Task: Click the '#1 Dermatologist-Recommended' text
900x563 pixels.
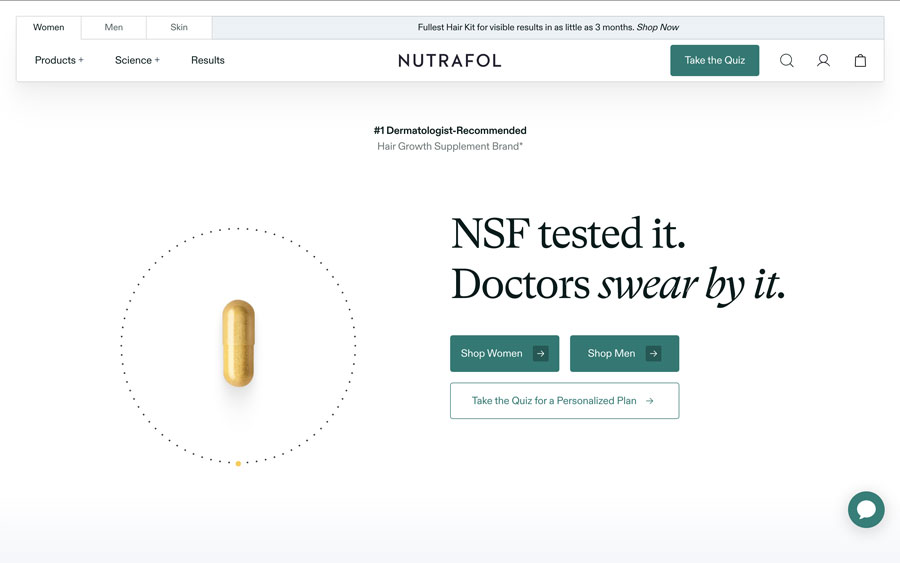Action: coord(450,130)
